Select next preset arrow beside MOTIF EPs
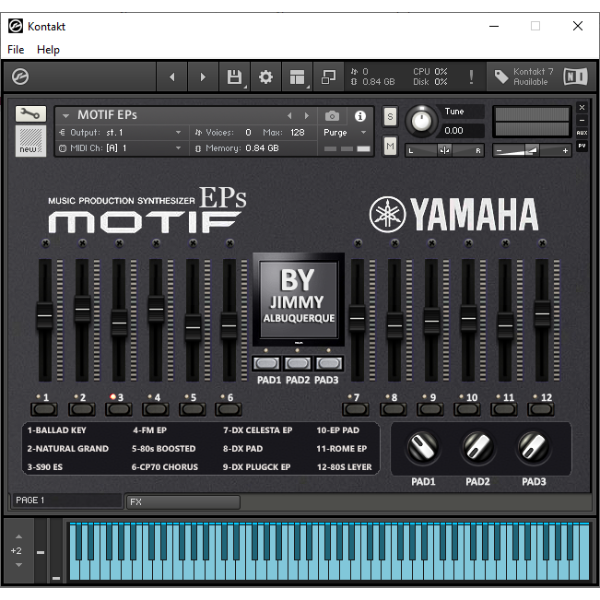This screenshot has height=600, width=600. click(307, 116)
